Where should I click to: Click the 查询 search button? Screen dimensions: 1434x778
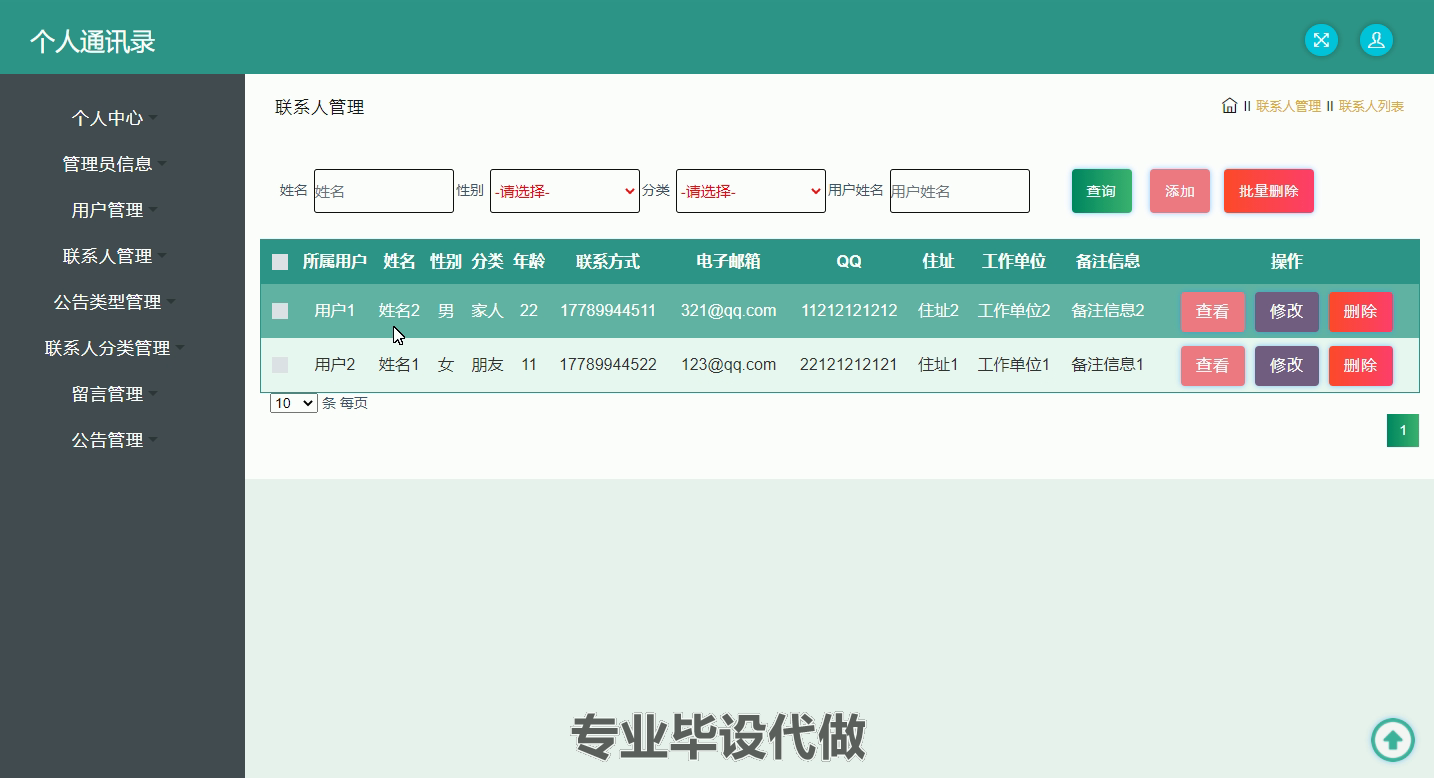(1102, 191)
